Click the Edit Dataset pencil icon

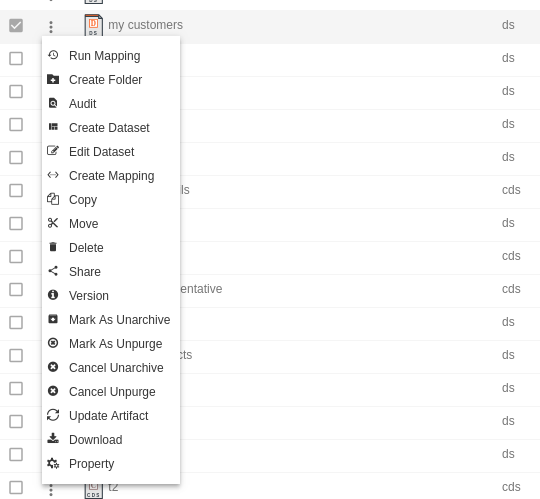53,151
